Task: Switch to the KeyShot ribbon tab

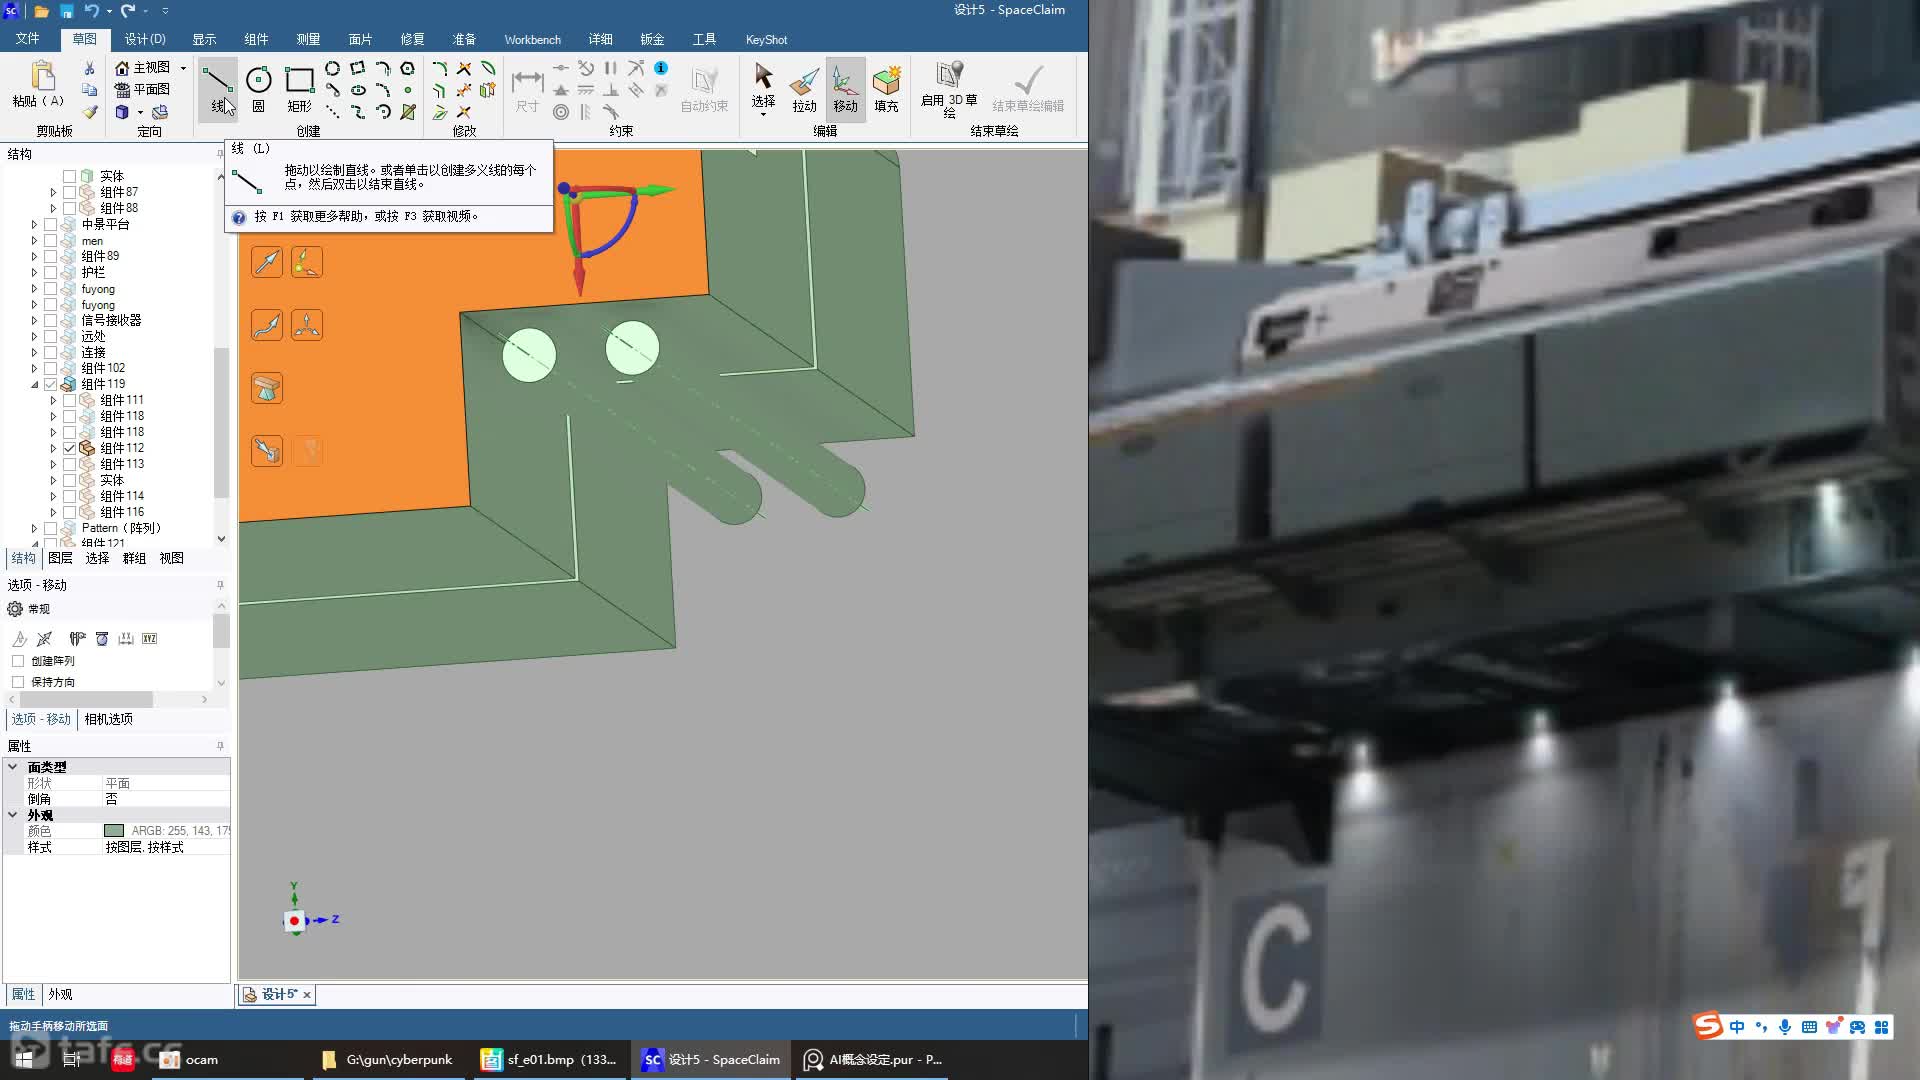Action: point(766,39)
